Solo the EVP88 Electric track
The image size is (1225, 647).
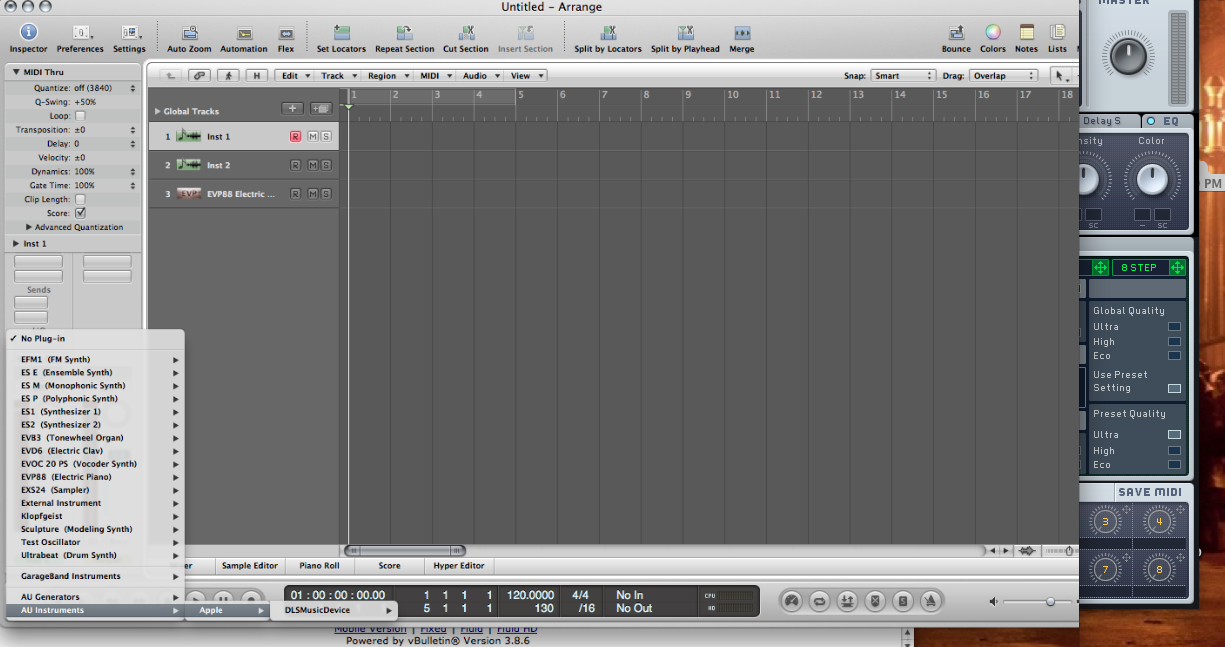pos(326,193)
